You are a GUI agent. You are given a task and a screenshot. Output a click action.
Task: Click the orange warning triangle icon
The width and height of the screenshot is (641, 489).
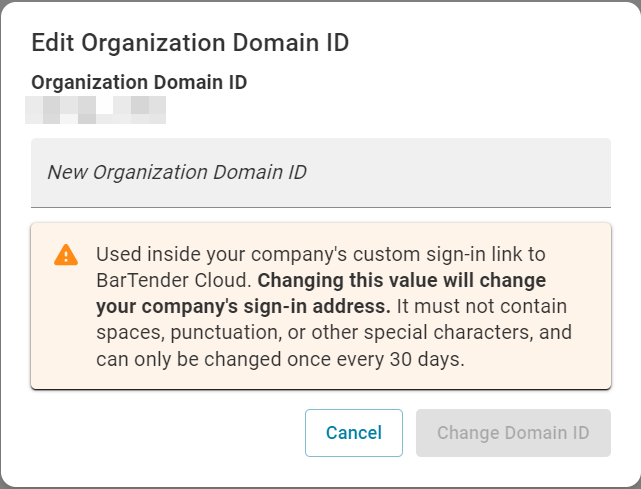(66, 255)
